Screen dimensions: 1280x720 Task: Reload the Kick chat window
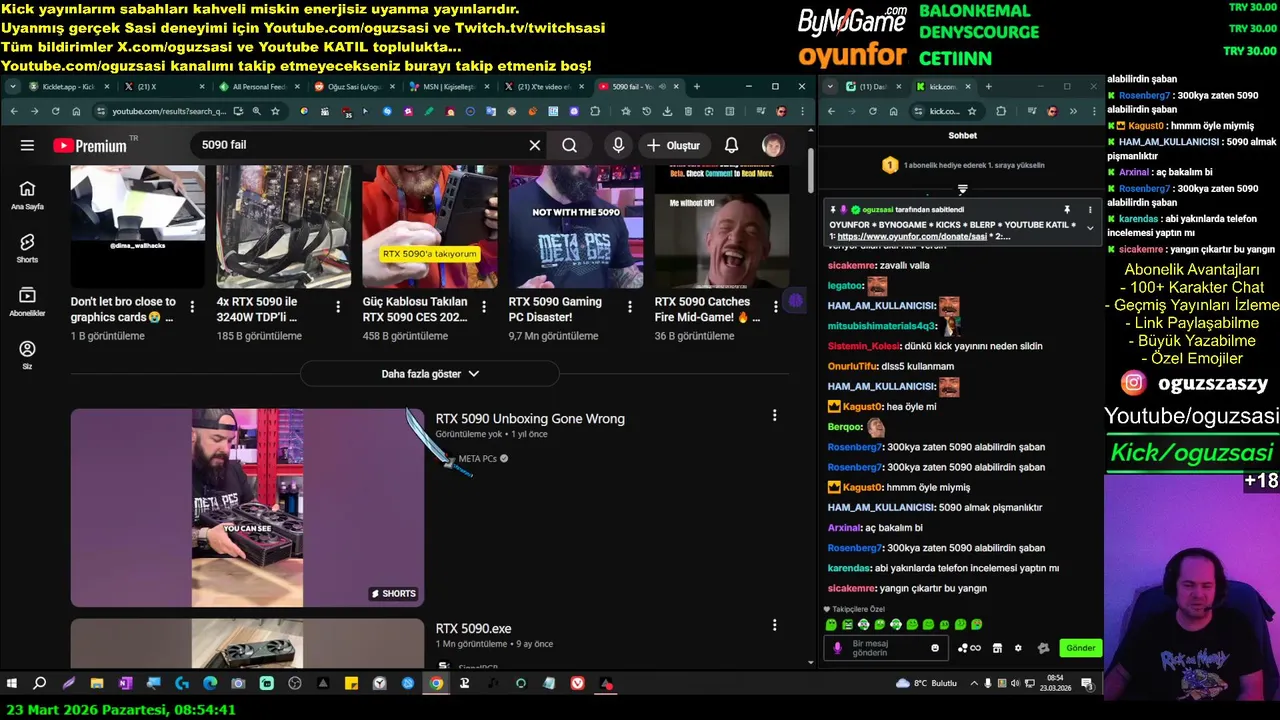point(873,111)
